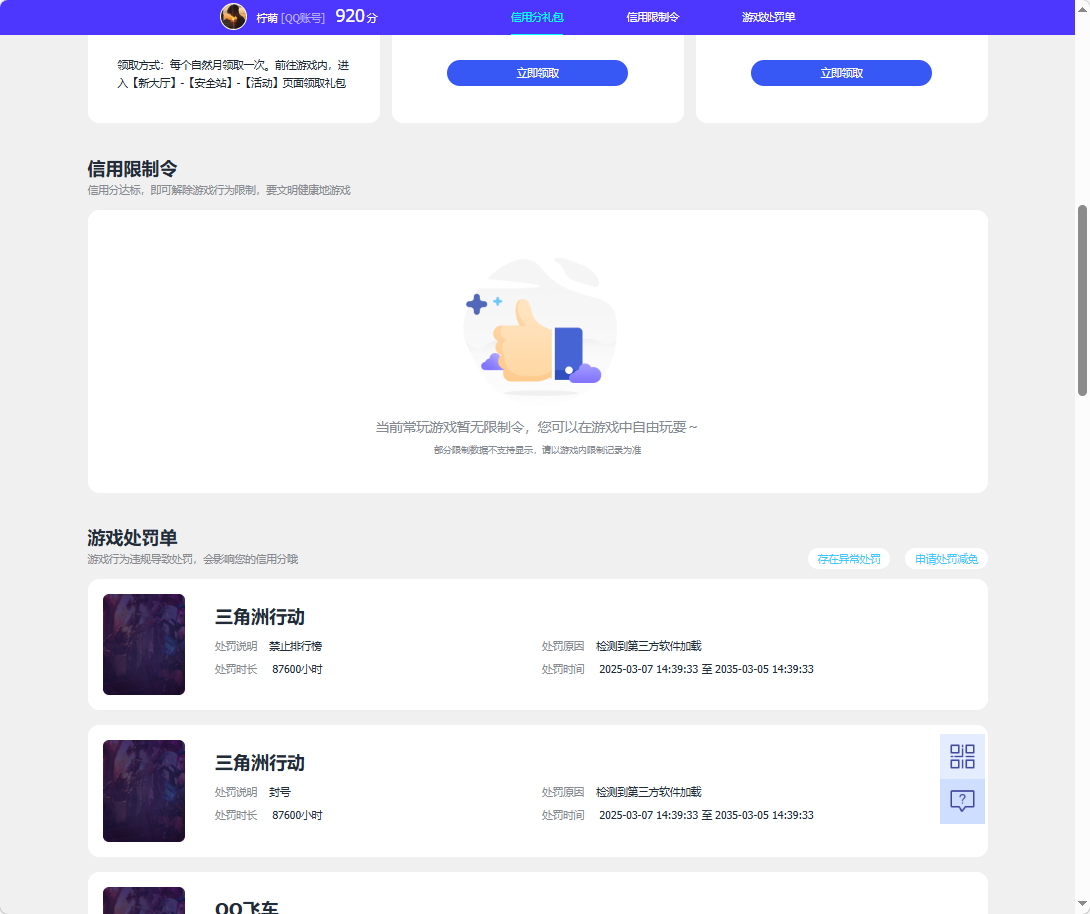1090x914 pixels.
Task: Click the 柠萌 account avatar icon
Action: (x=233, y=17)
